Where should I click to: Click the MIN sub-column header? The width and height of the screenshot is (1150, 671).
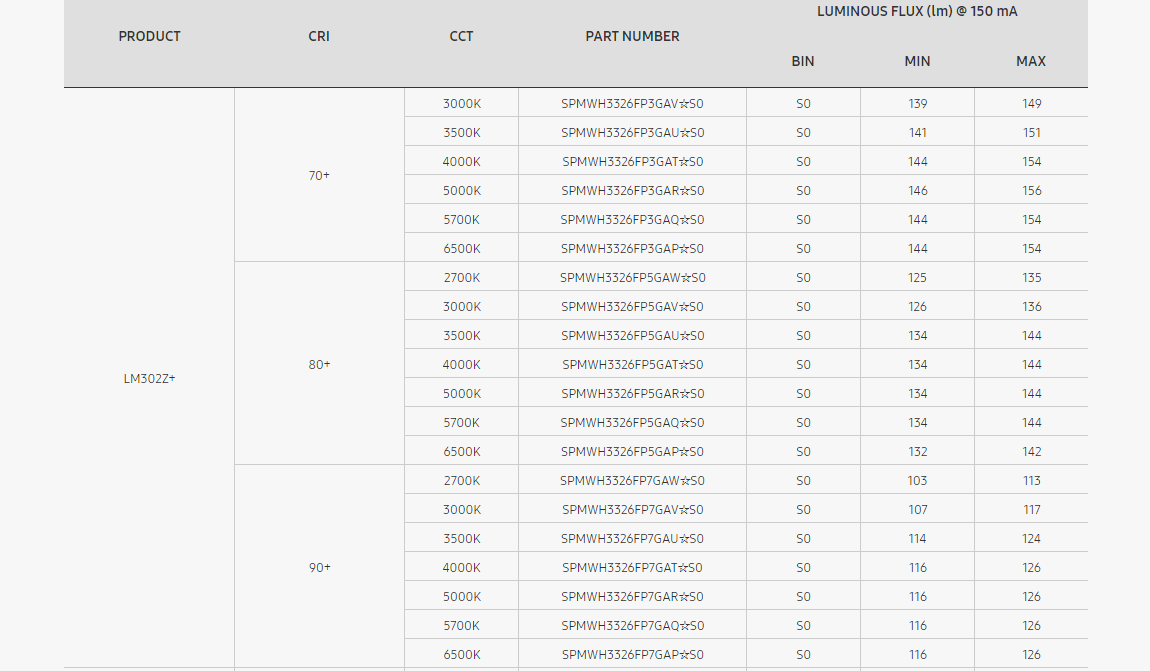click(x=917, y=61)
